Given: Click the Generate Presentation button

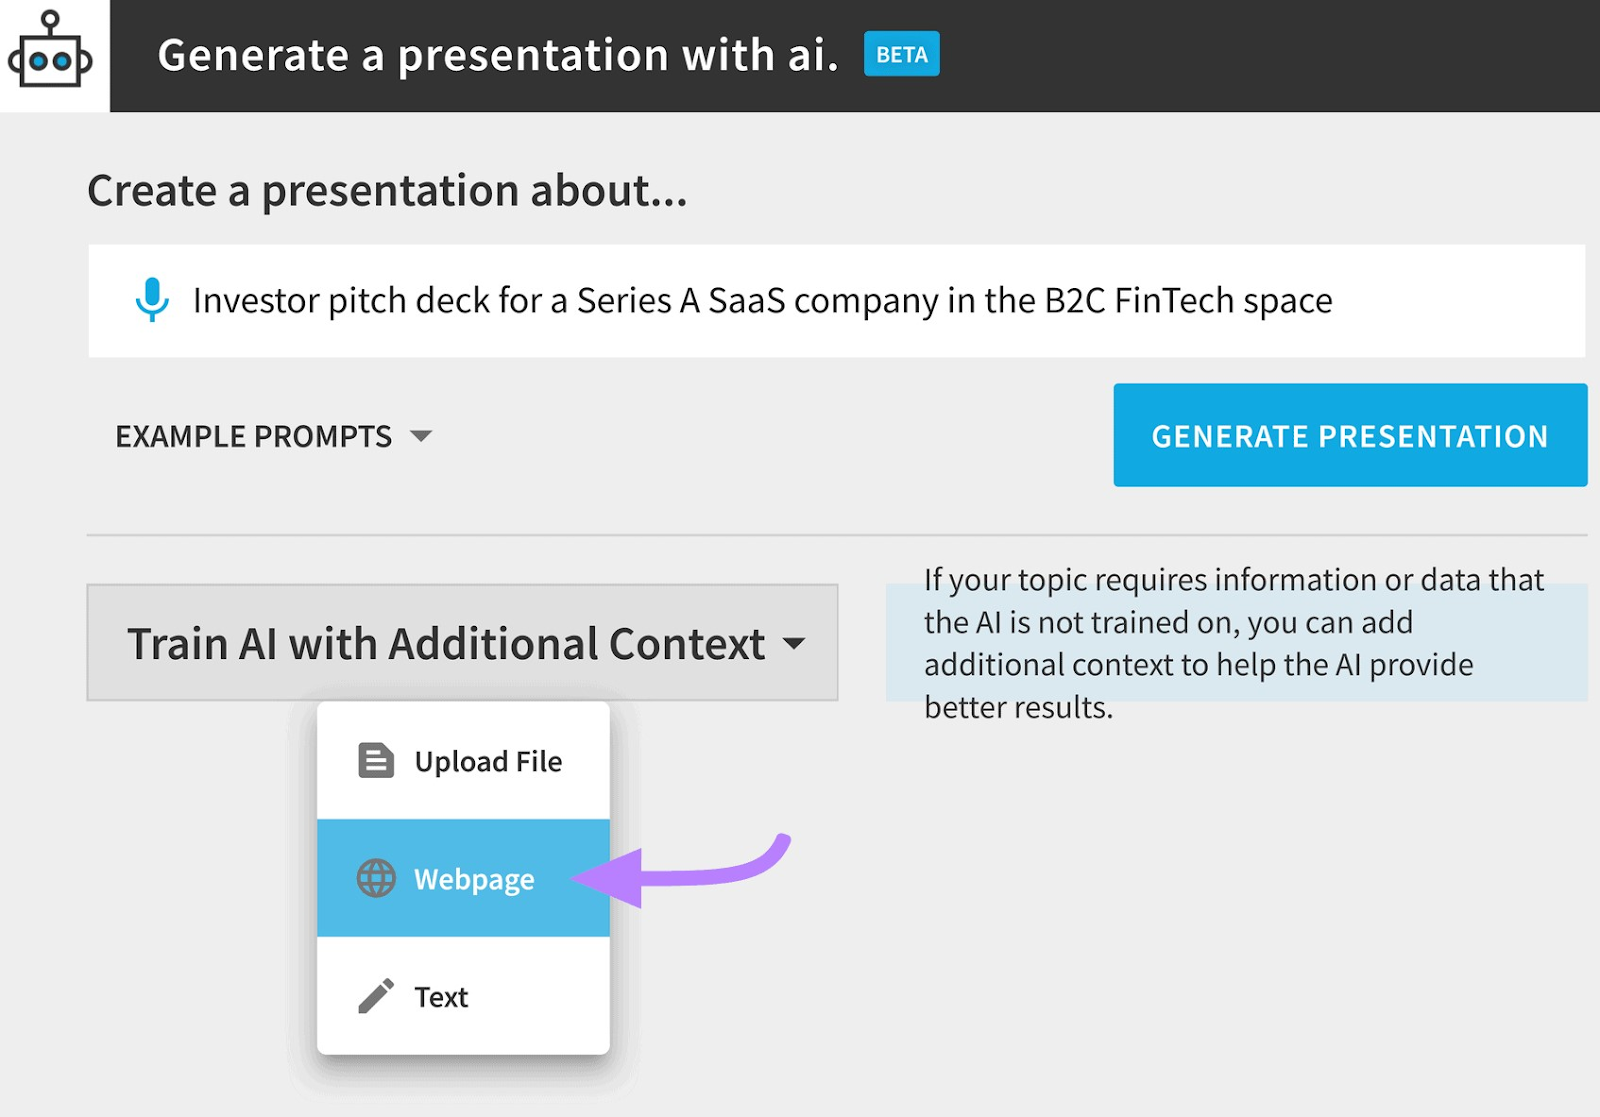Looking at the screenshot, I should (x=1350, y=435).
